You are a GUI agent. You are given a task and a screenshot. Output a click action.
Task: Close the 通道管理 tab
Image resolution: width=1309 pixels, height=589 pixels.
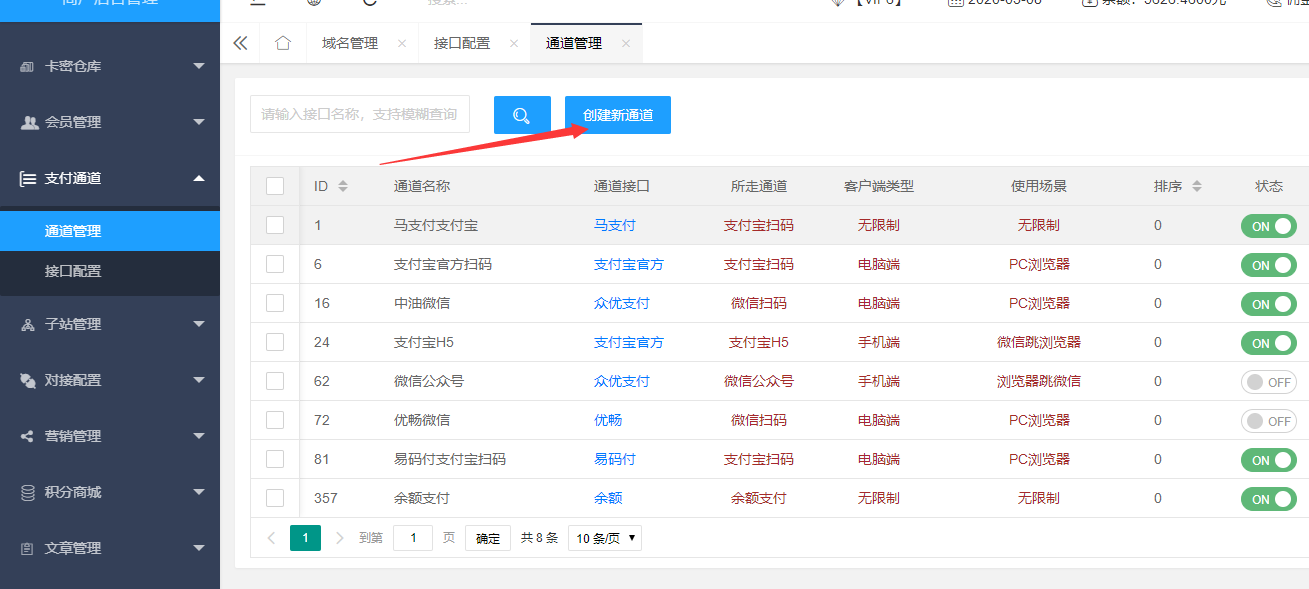(626, 44)
